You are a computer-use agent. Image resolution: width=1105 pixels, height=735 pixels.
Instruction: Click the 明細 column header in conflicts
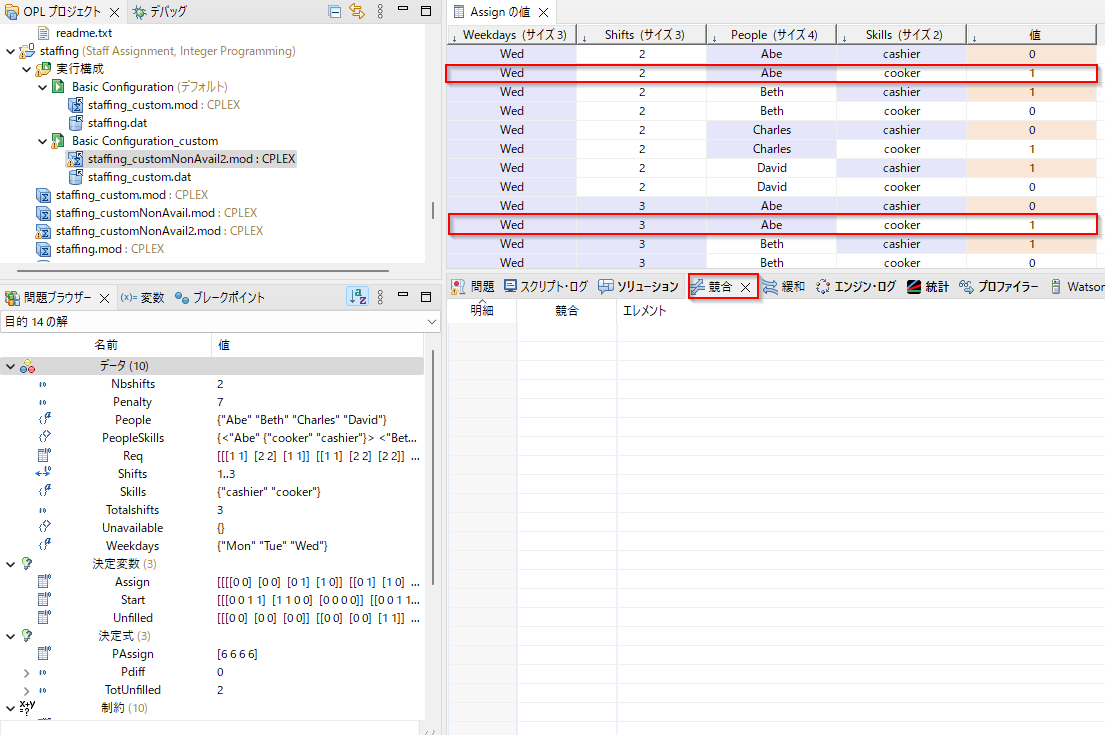(482, 311)
